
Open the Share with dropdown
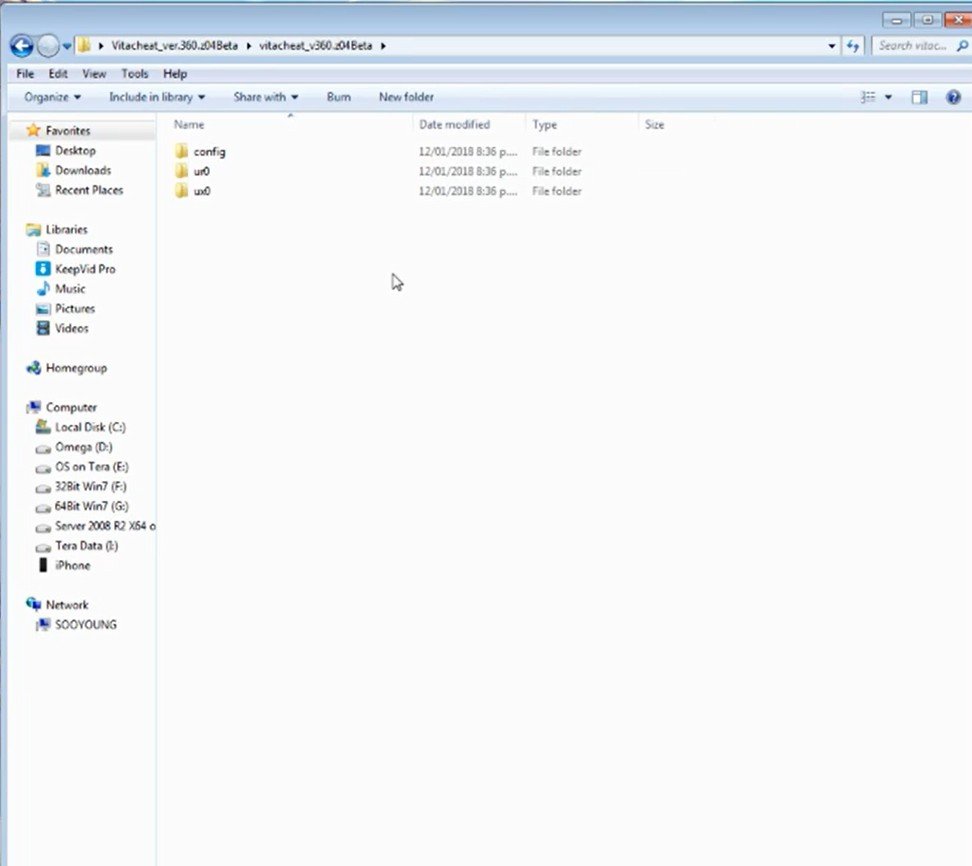click(265, 97)
